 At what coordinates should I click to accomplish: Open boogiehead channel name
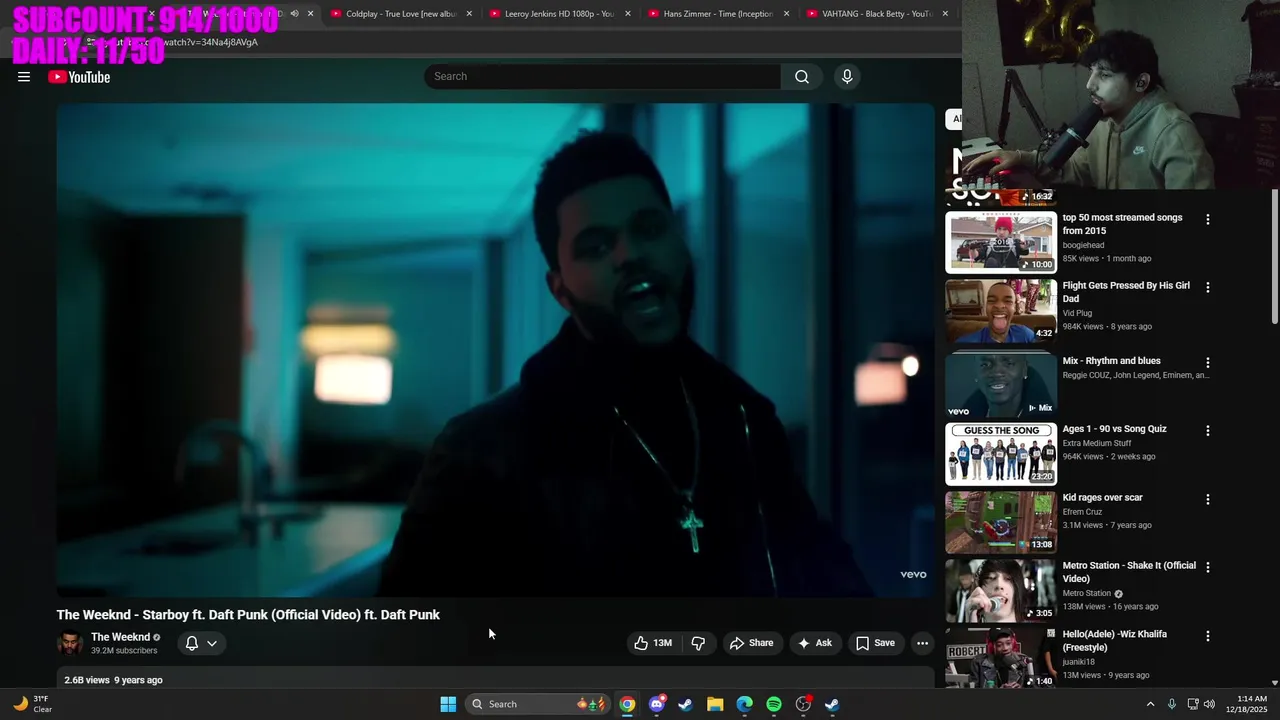coord(1083,245)
